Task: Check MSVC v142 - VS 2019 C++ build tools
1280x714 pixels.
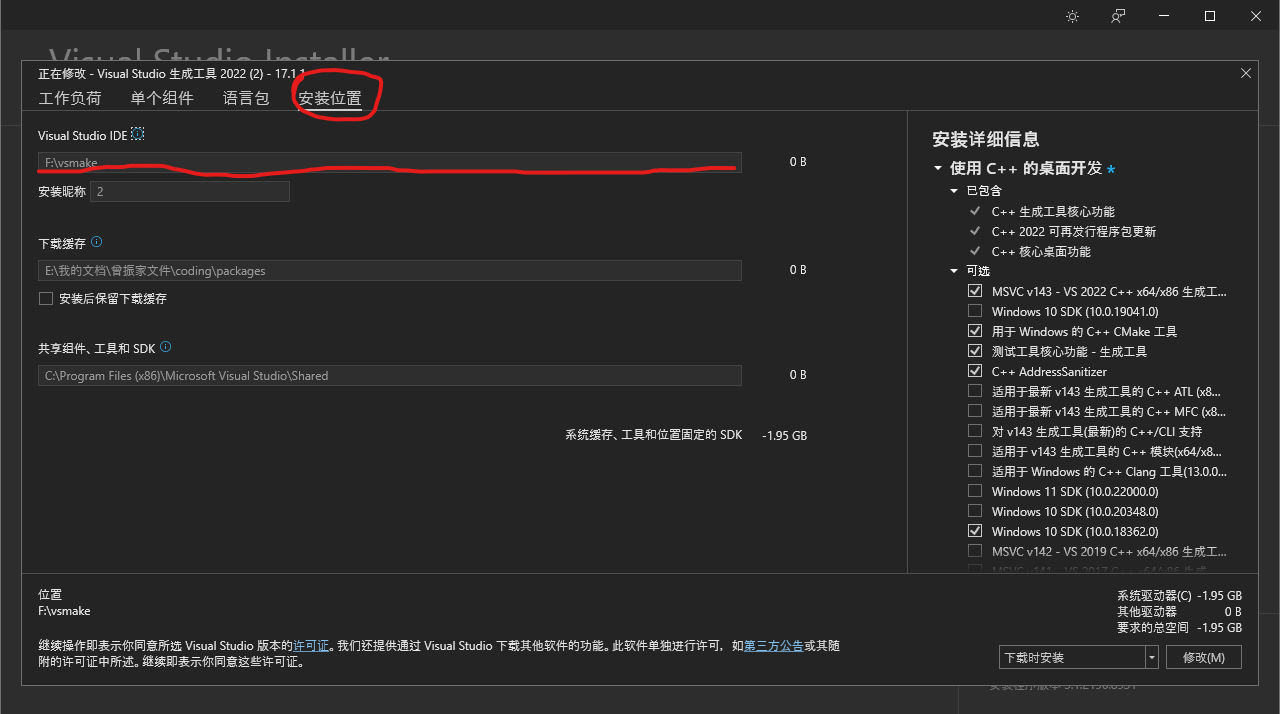Action: tap(975, 551)
